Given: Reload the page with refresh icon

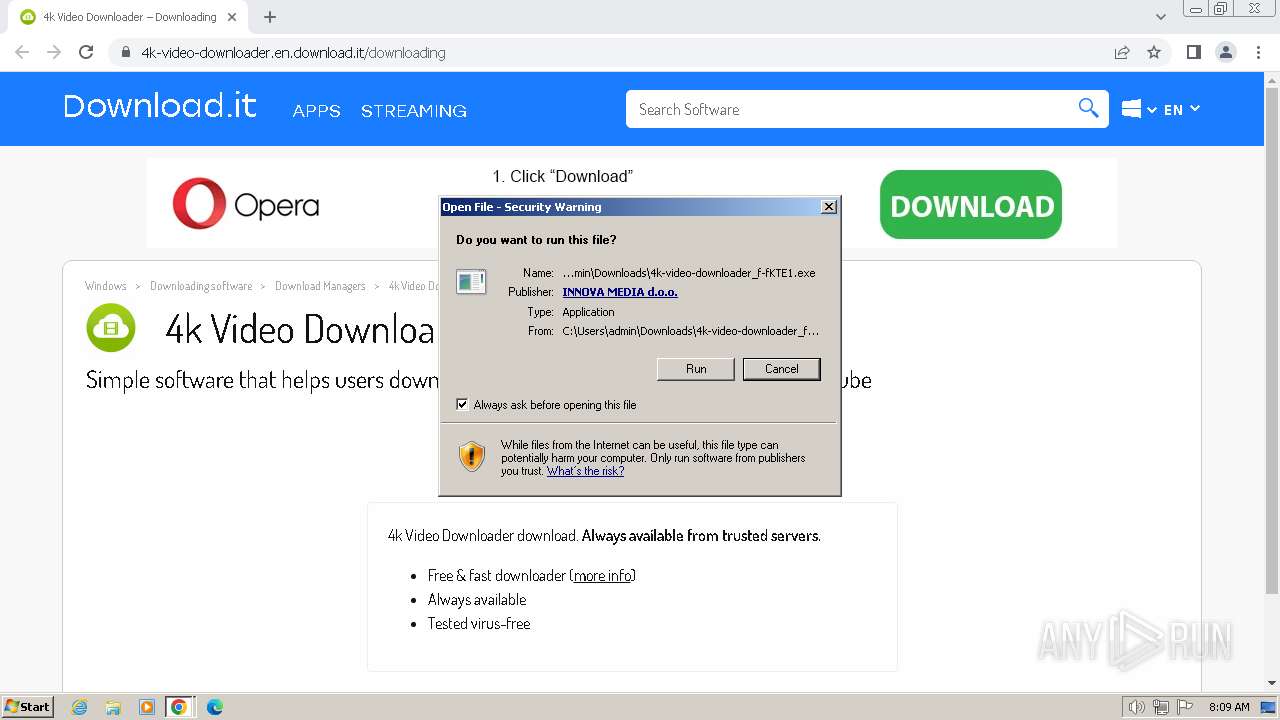Looking at the screenshot, I should (x=86, y=52).
